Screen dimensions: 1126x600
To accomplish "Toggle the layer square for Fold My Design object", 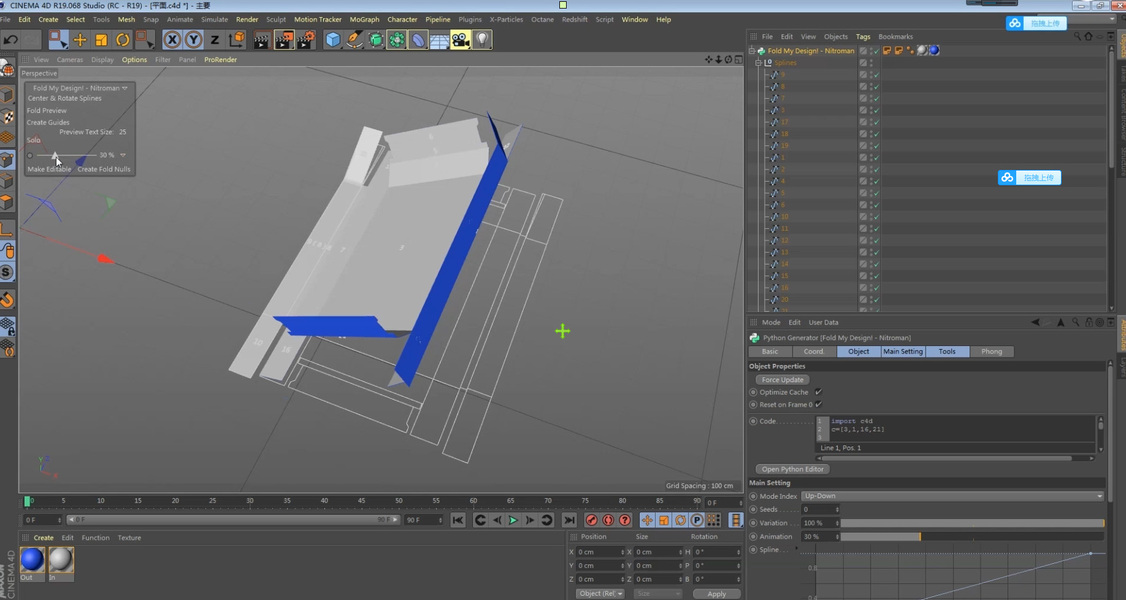I will point(863,51).
